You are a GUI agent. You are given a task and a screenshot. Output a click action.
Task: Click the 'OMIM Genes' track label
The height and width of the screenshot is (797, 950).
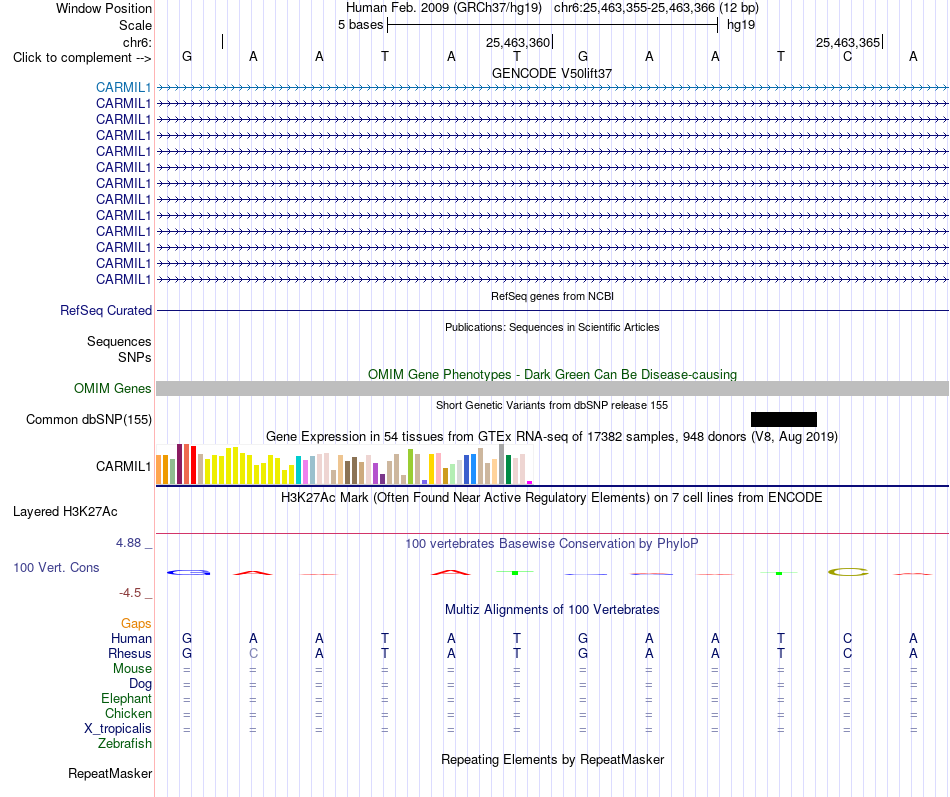(x=113, y=388)
